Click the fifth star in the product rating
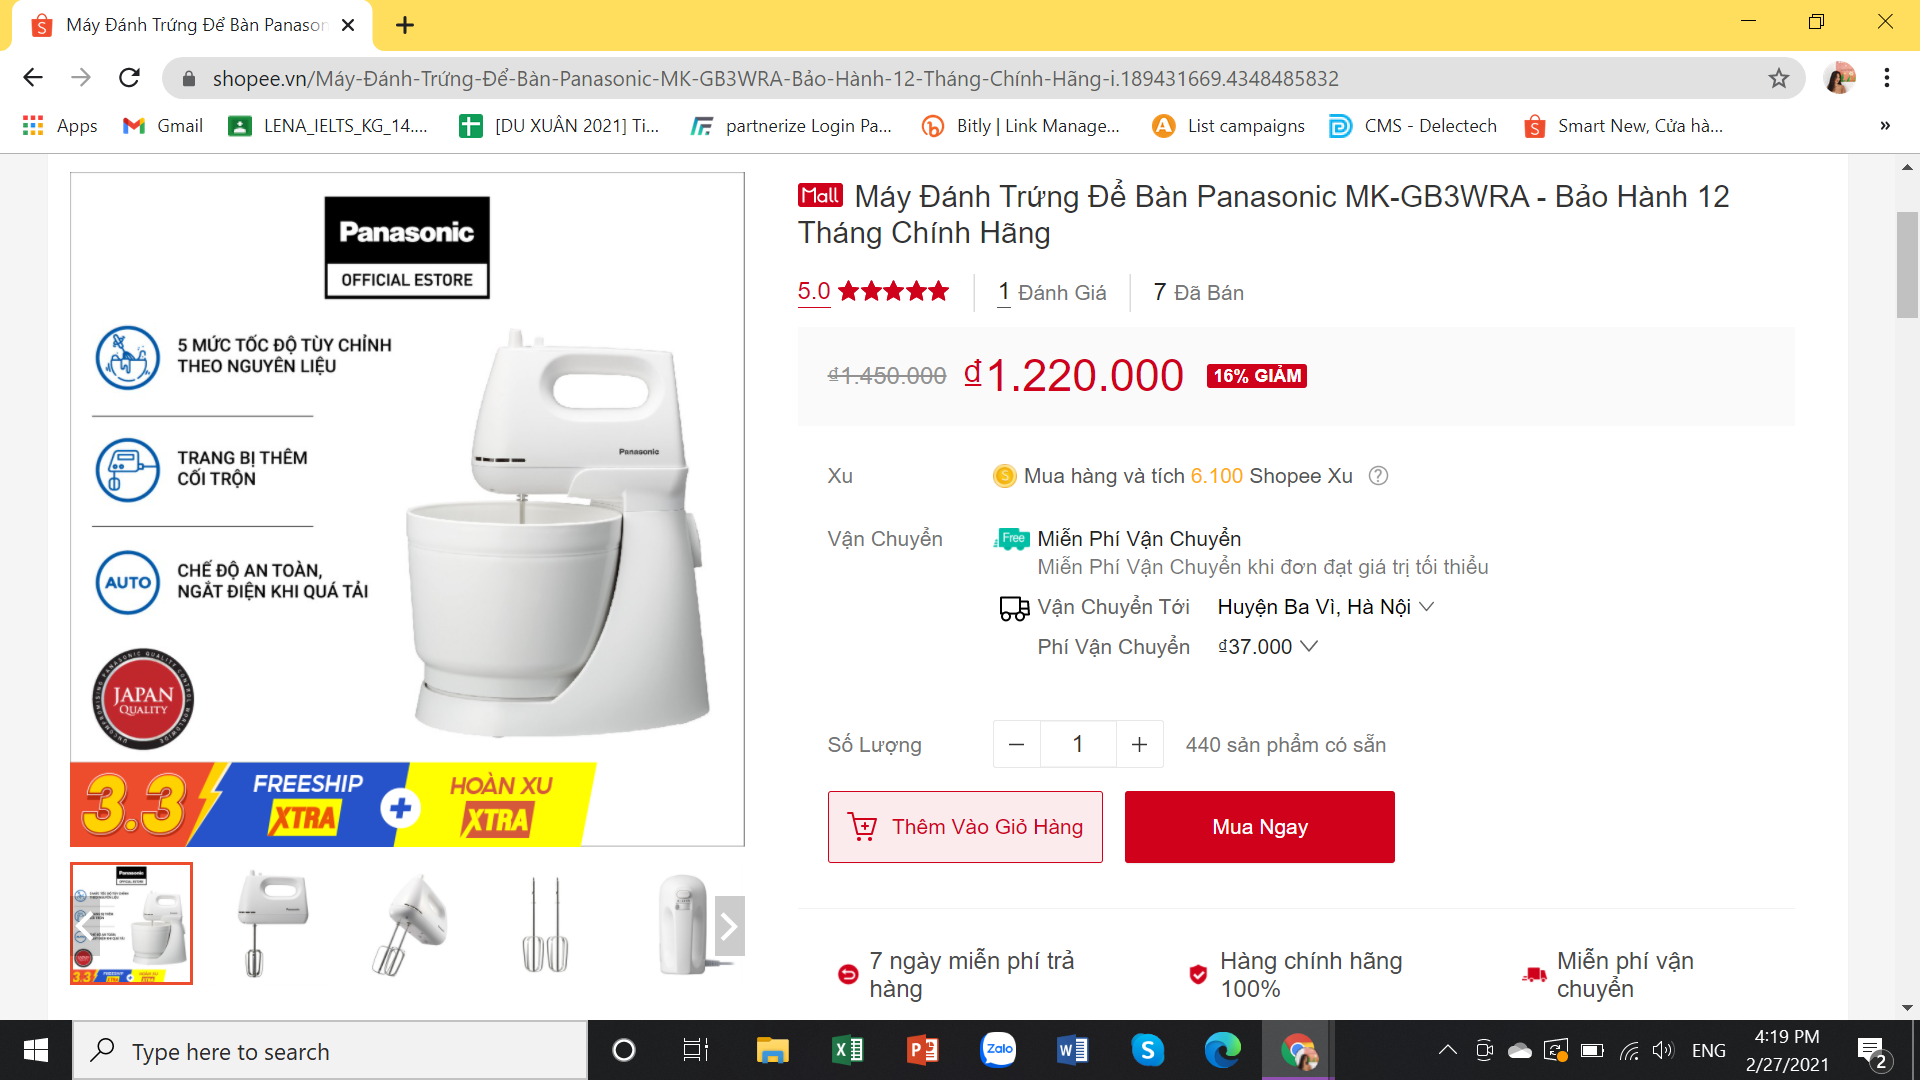This screenshot has height=1080, width=1920. click(938, 291)
